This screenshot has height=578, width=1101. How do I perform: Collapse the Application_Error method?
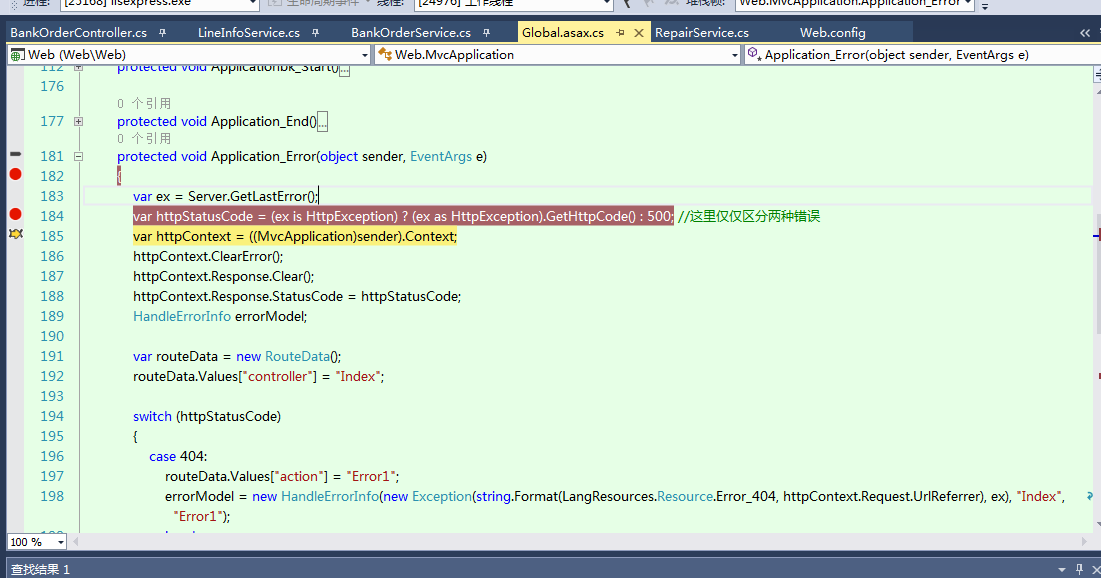coord(79,156)
